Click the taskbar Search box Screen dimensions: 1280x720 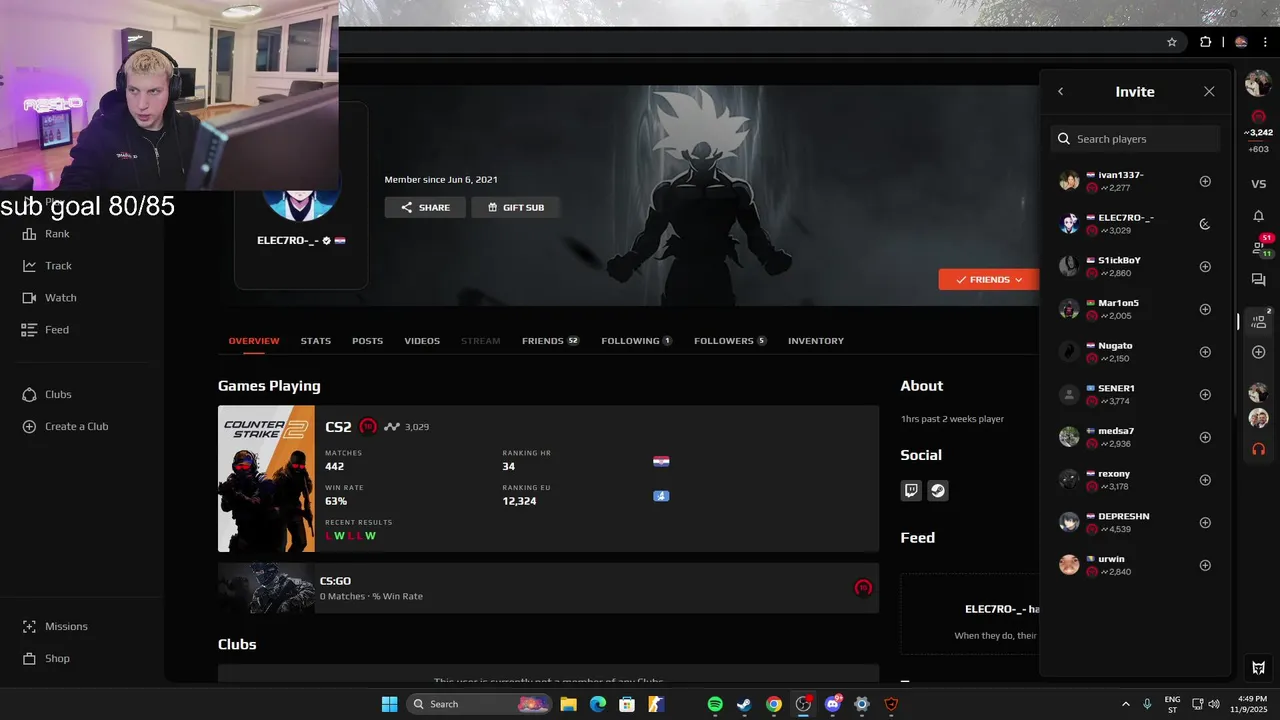coord(479,704)
